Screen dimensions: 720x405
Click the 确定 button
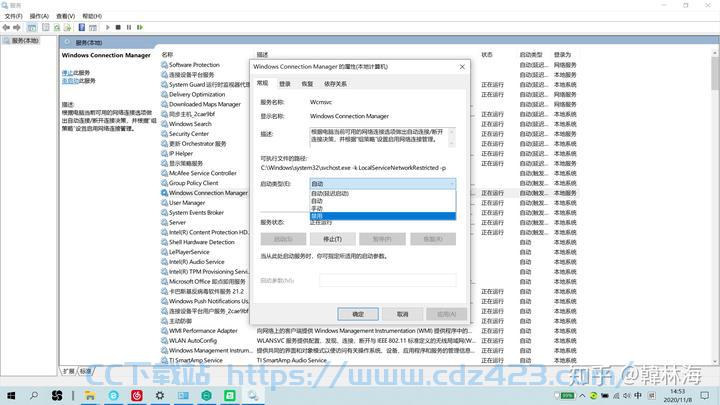[x=358, y=314]
